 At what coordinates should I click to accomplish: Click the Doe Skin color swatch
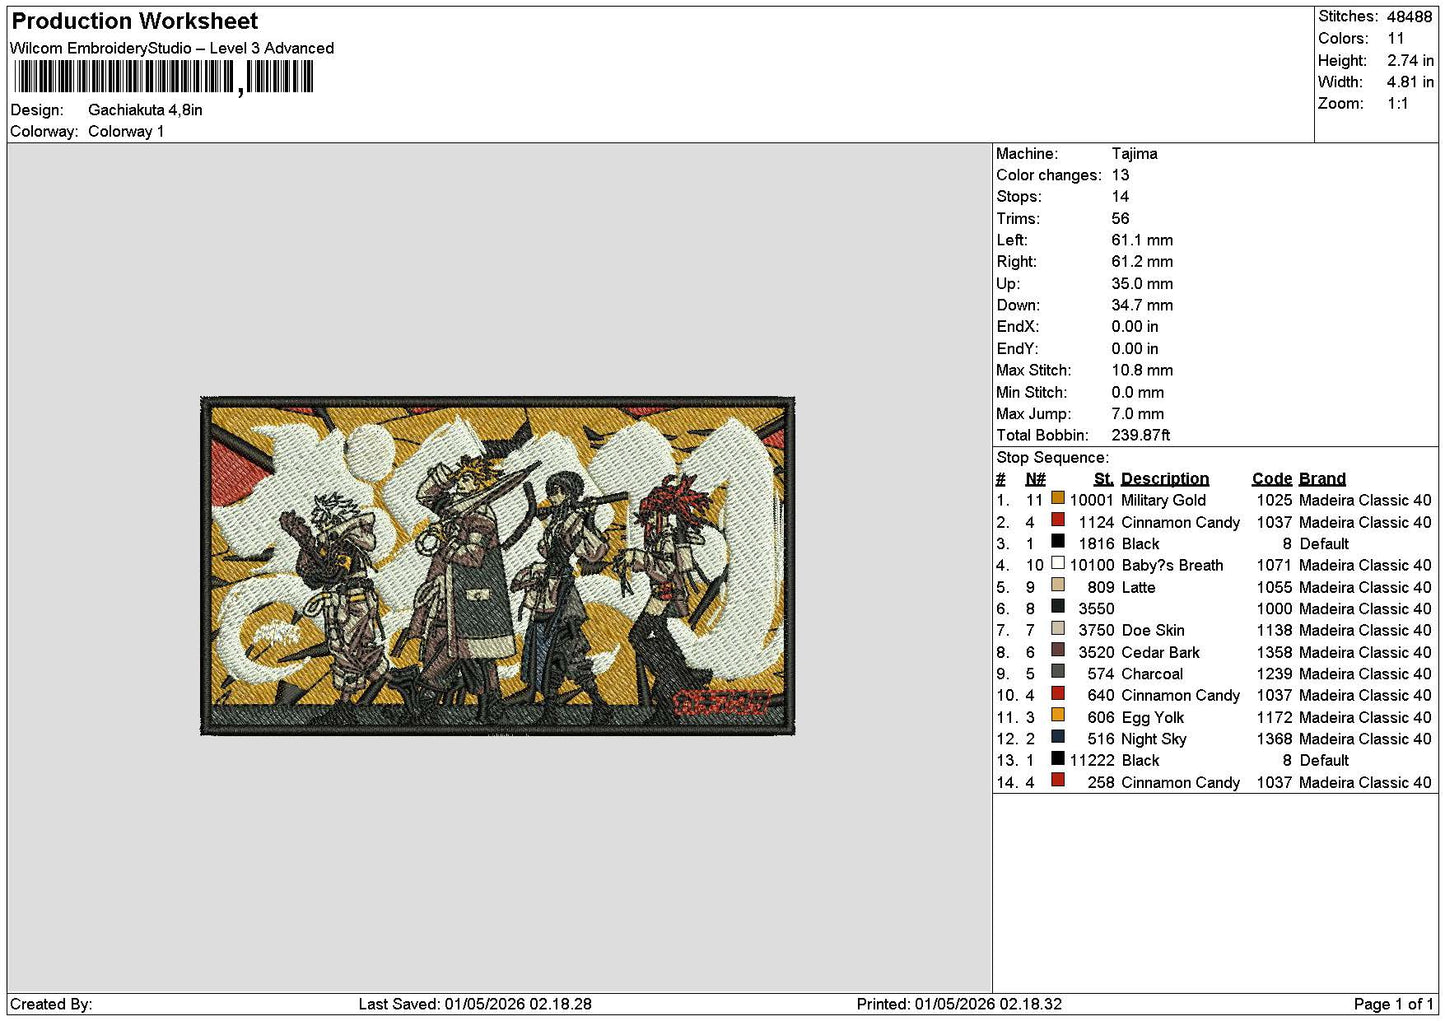coord(1057,629)
